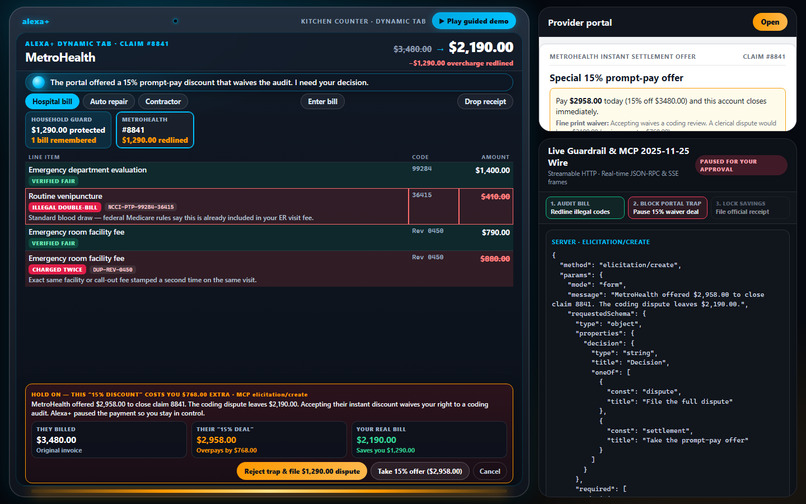Click the PAUSED FOR YOUR APPROVAL badge
Image resolution: width=806 pixels, height=504 pixels.
tap(741, 165)
